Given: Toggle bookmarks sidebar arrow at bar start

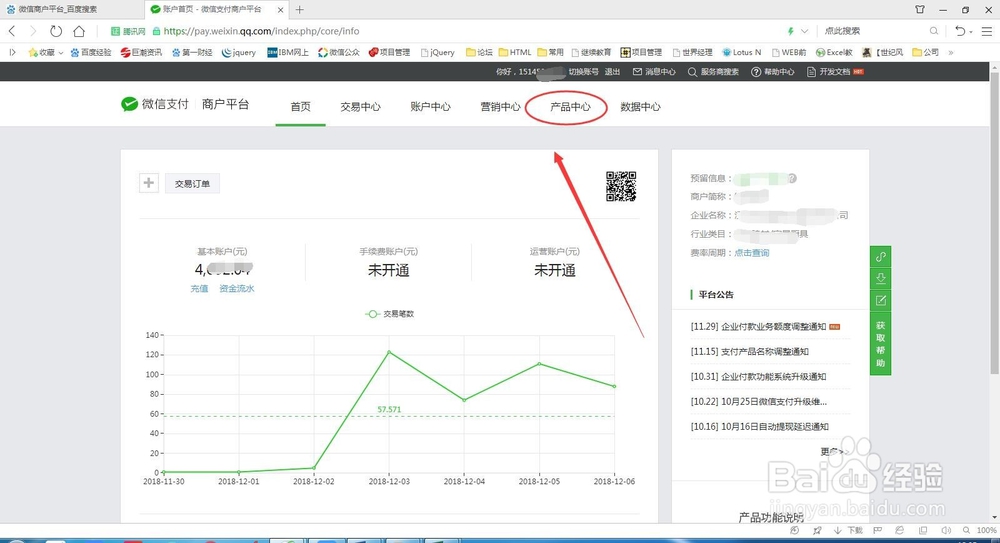Looking at the screenshot, I should pyautogui.click(x=12, y=52).
